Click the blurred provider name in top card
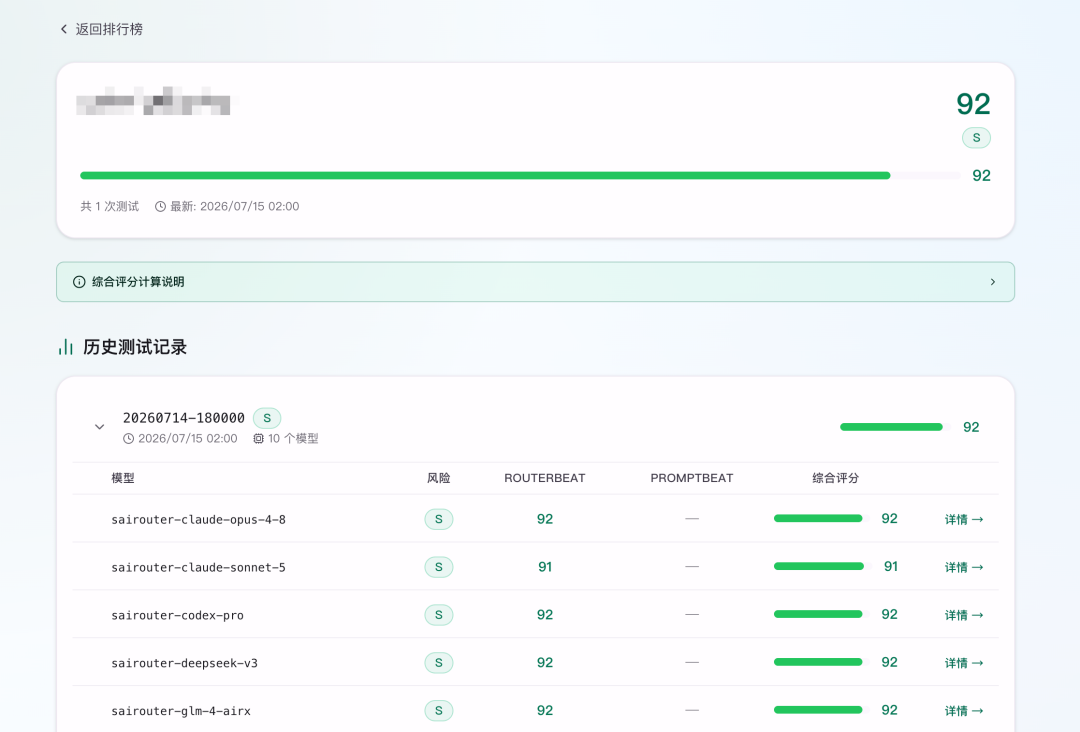The width and height of the screenshot is (1080, 732). coord(153,101)
